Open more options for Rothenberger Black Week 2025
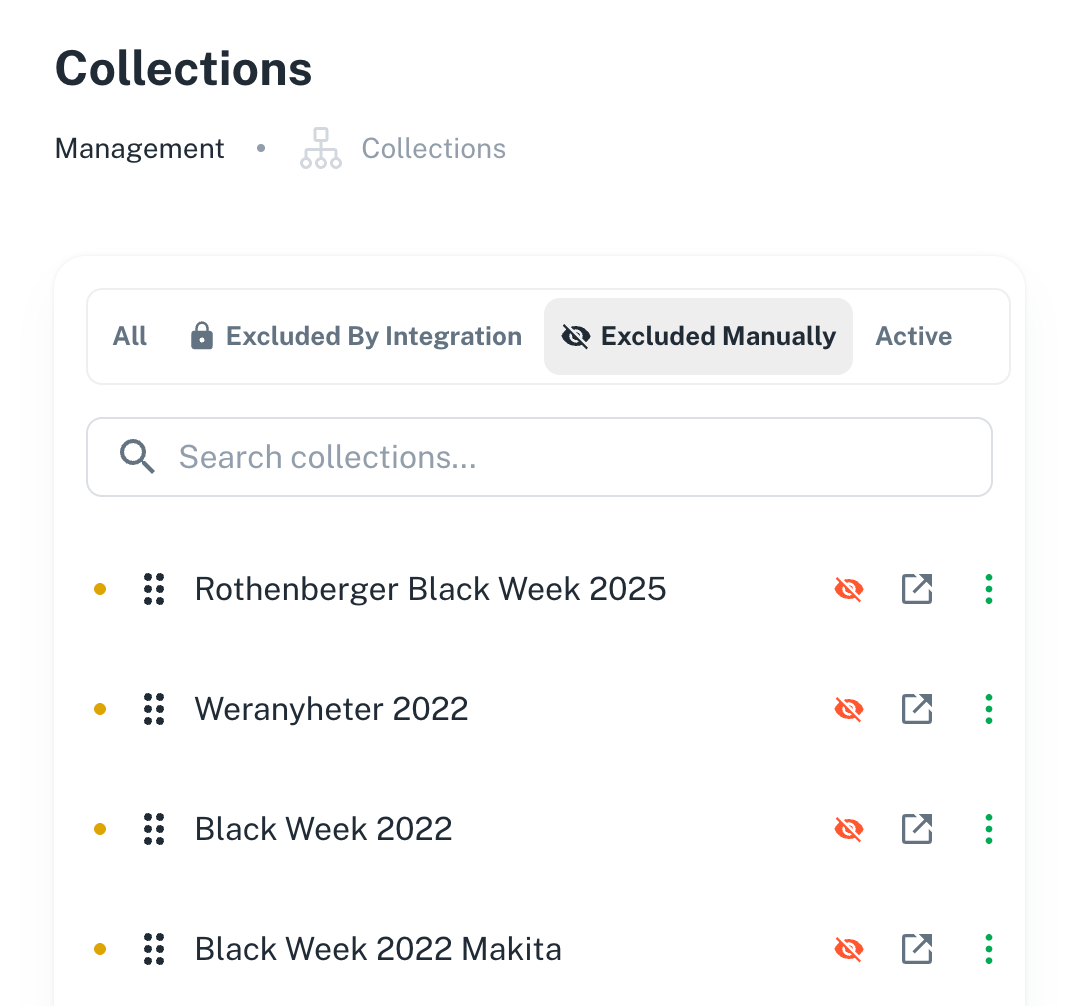Viewport: 1066px width, 1006px height. [988, 589]
